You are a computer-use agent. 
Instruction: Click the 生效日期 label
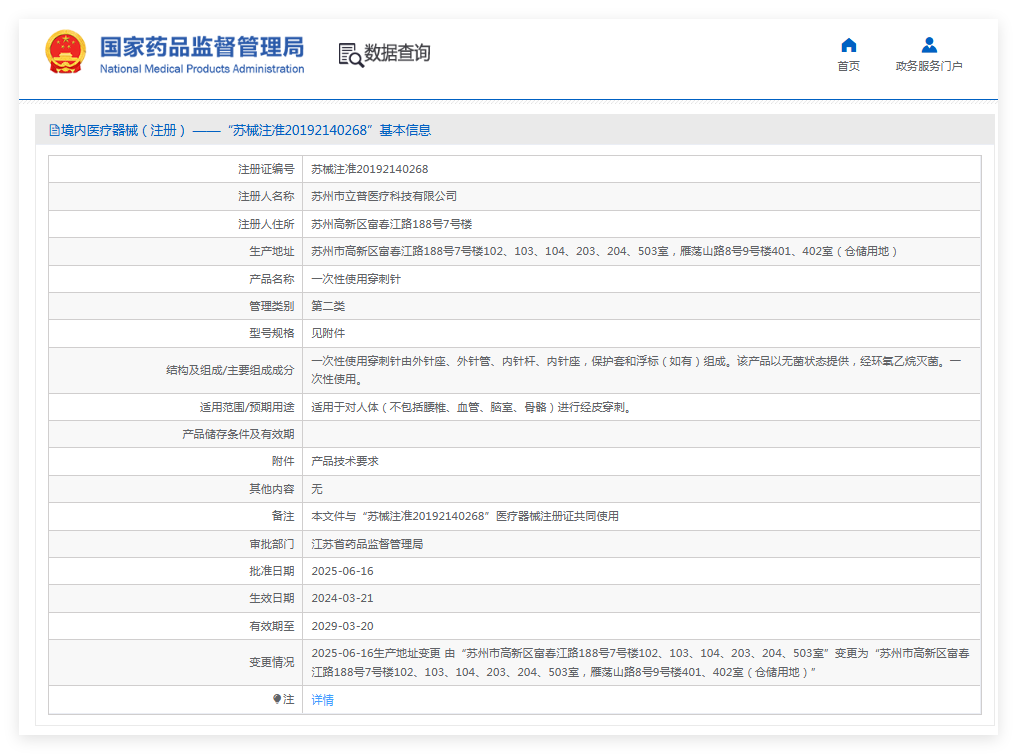point(272,598)
